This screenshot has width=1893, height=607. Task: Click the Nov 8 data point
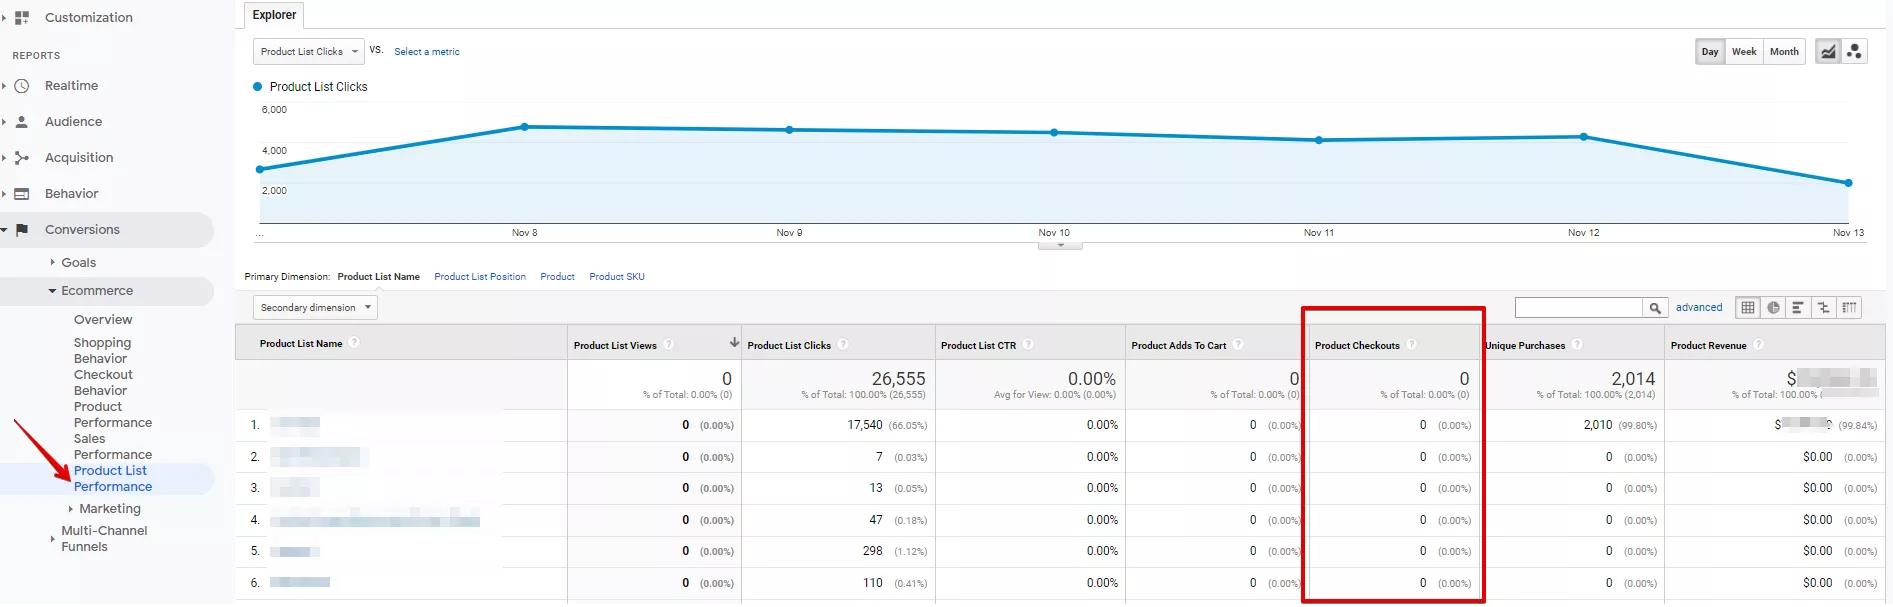click(525, 127)
